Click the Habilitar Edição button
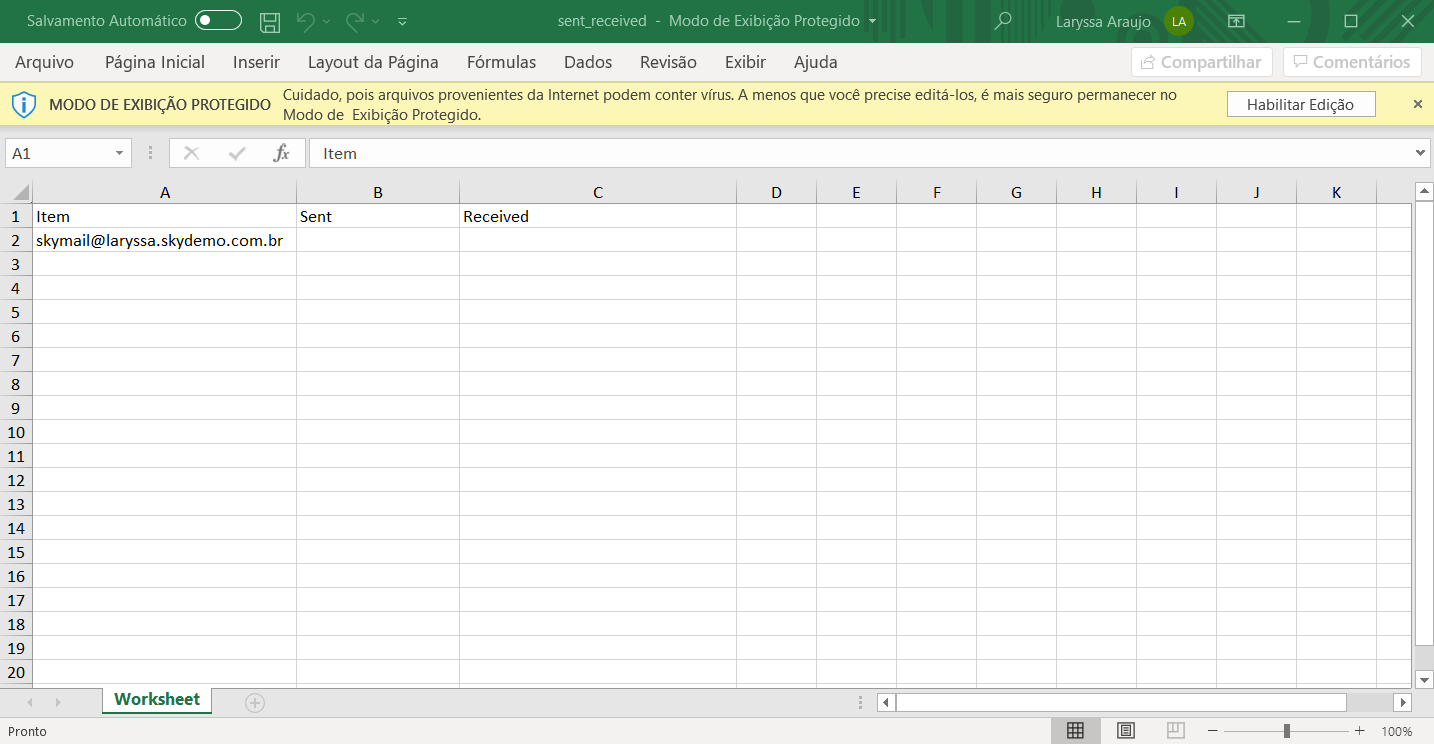This screenshot has width=1434, height=744. [1300, 104]
